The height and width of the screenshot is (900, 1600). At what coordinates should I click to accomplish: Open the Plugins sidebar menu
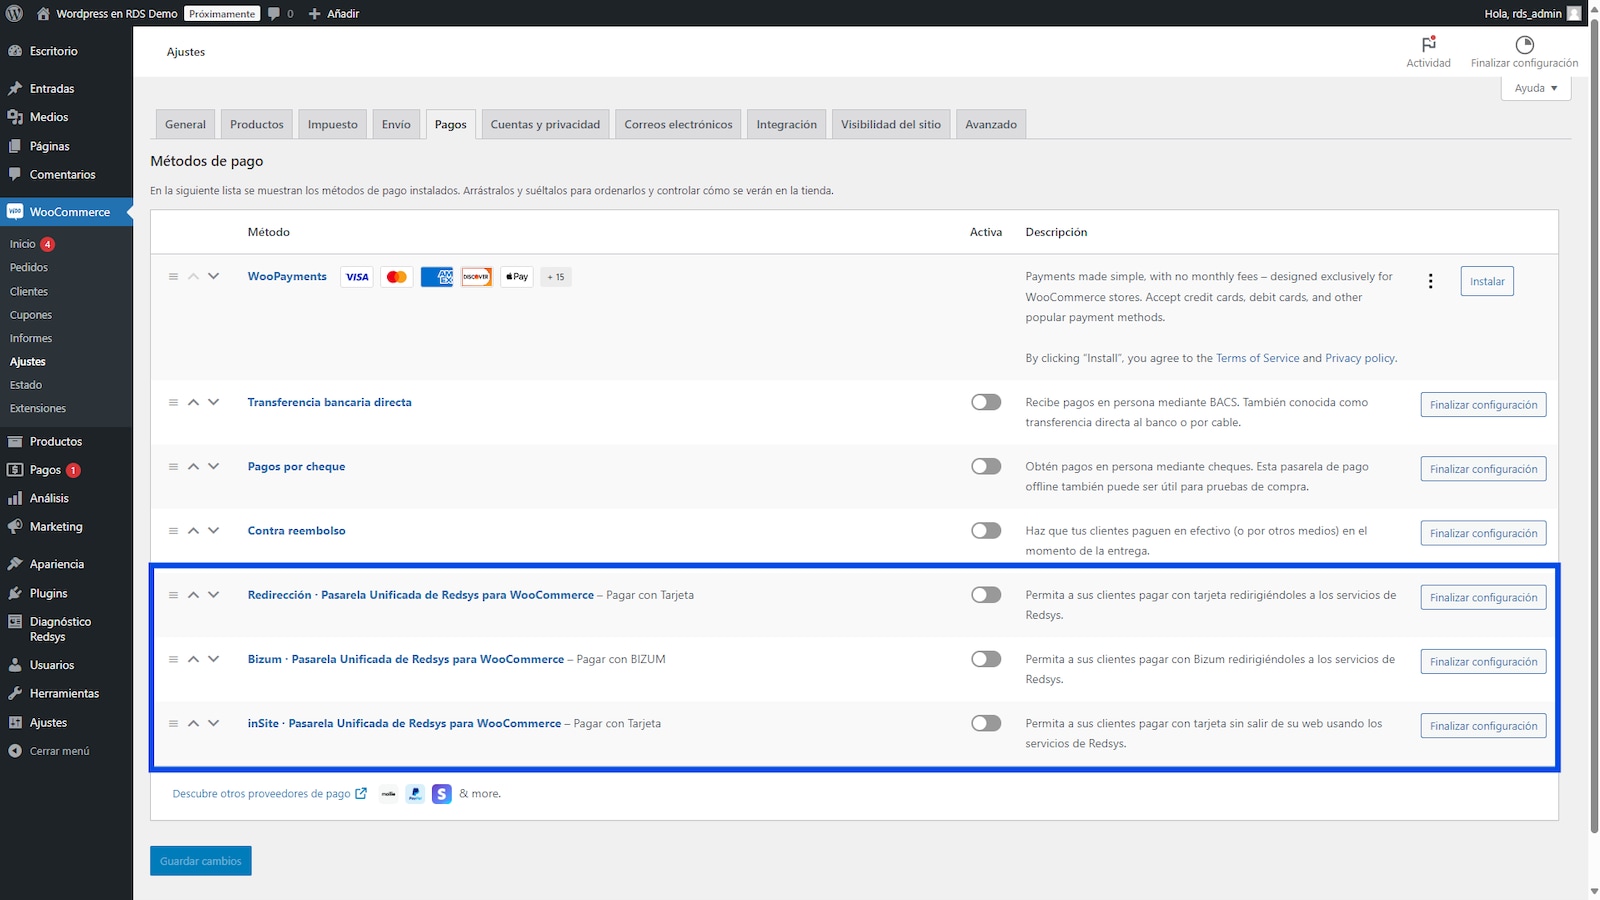pos(48,593)
